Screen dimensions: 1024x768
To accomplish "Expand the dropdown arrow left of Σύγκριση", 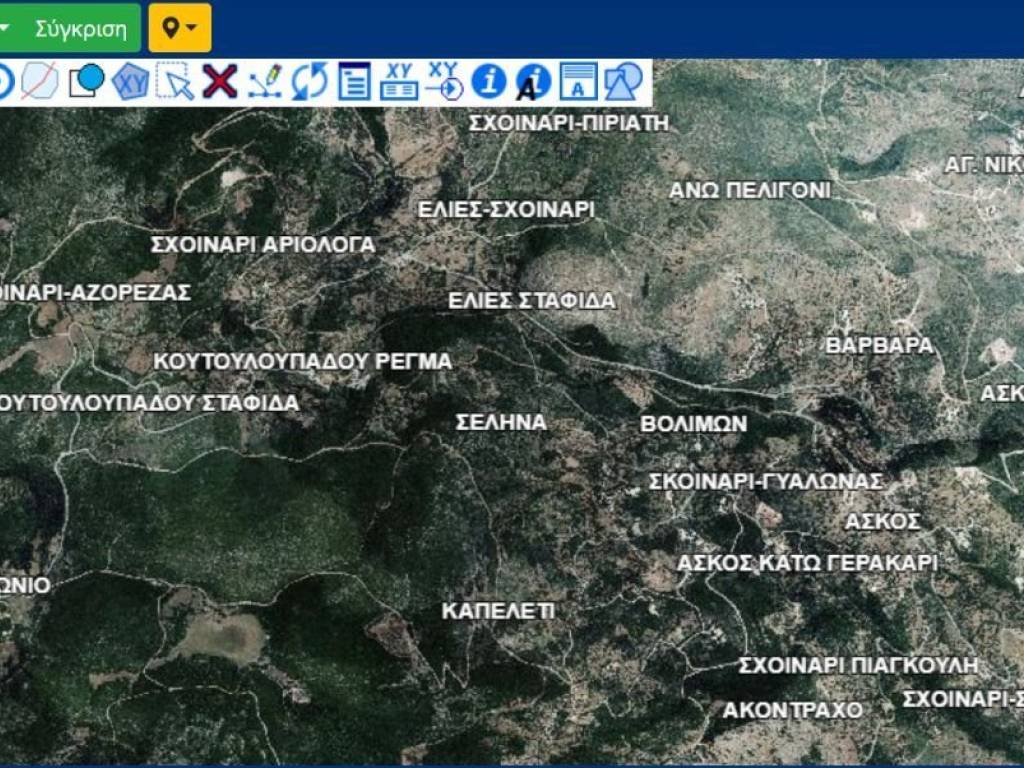I will pos(5,28).
